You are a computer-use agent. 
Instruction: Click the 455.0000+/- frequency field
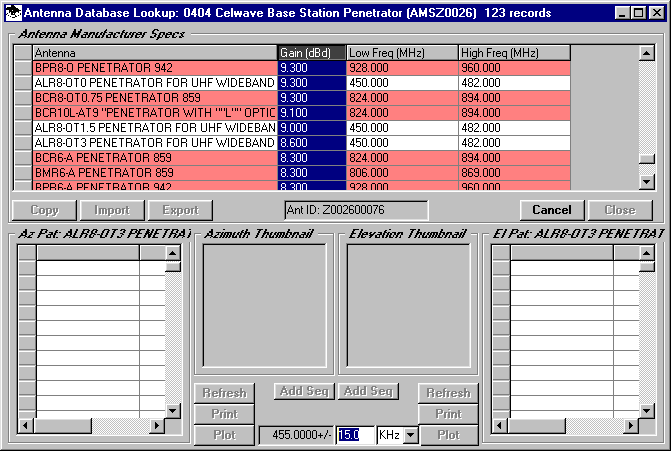[x=297, y=435]
